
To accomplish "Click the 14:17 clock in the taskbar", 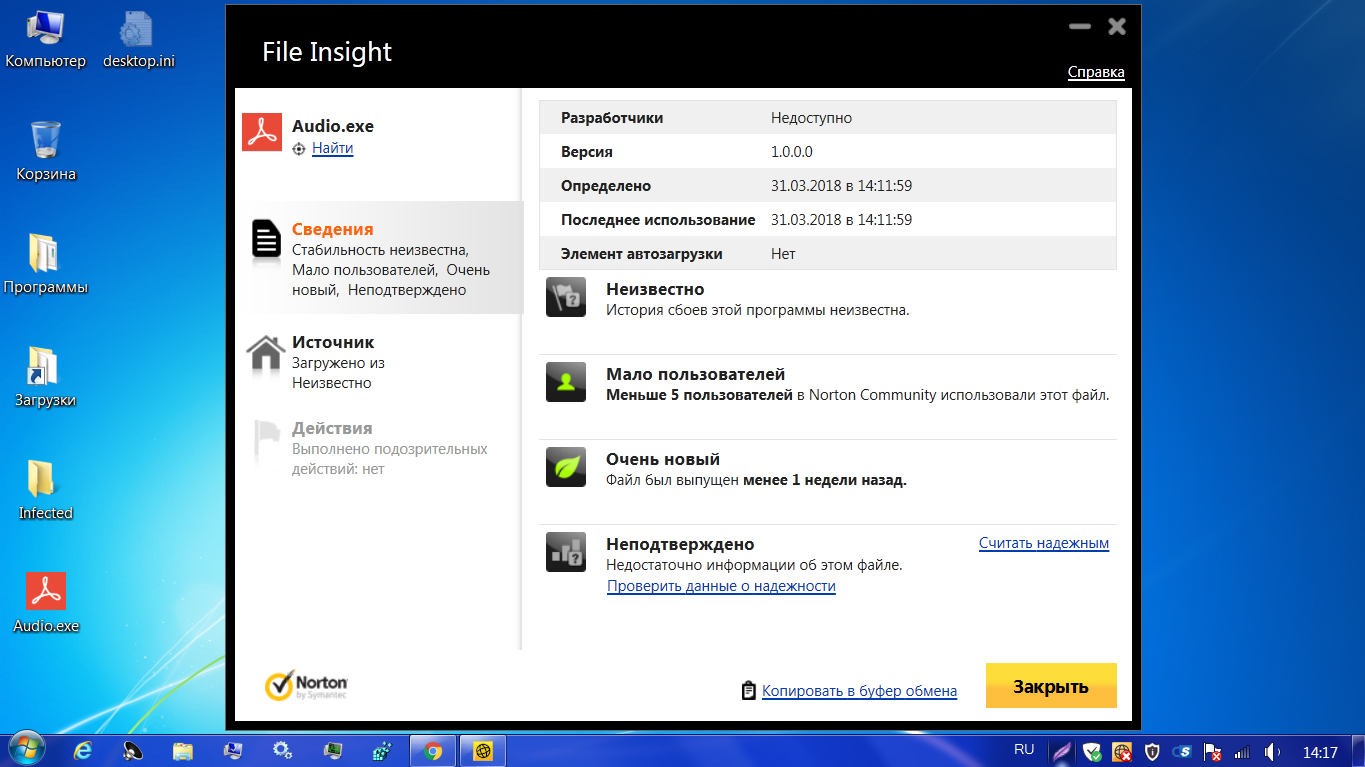I will coord(1320,751).
